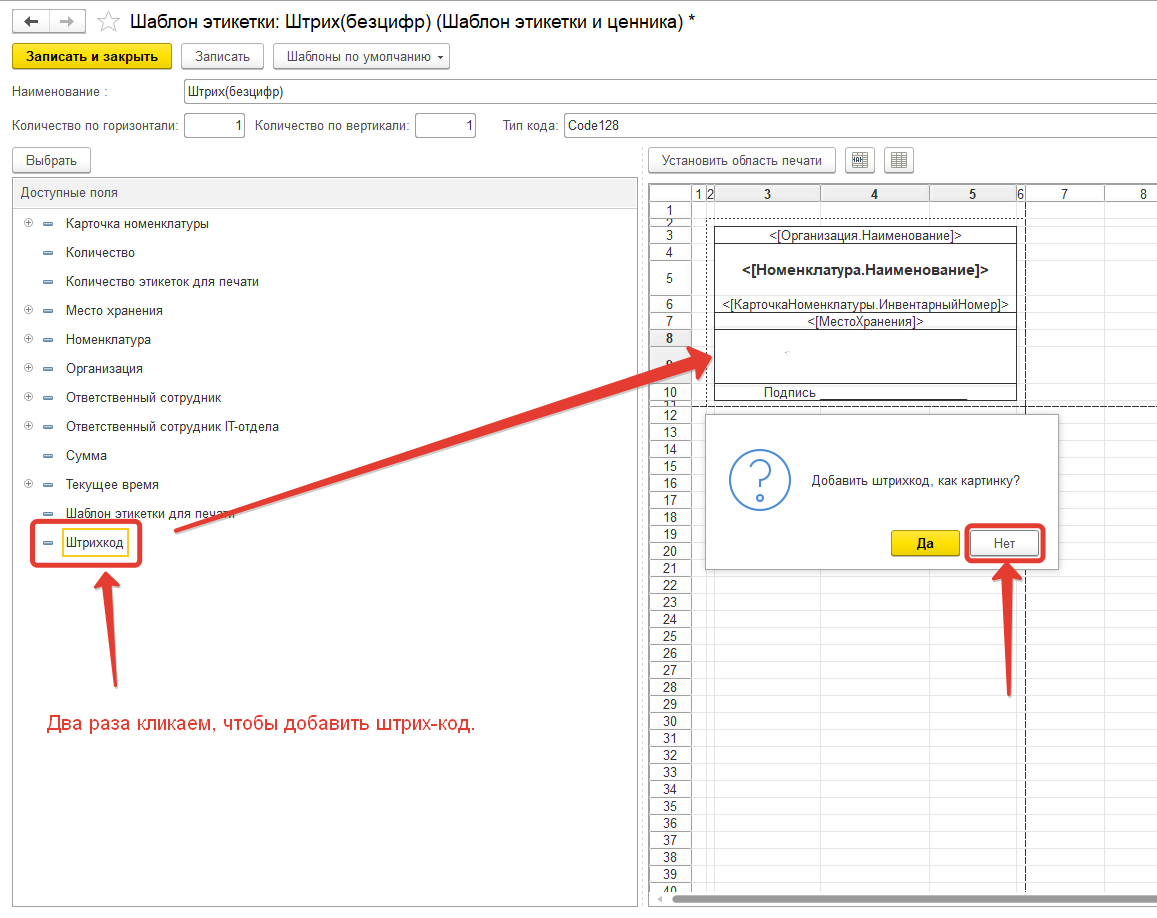Click the Записать и закрыть button
1157x918 pixels.
(91, 57)
